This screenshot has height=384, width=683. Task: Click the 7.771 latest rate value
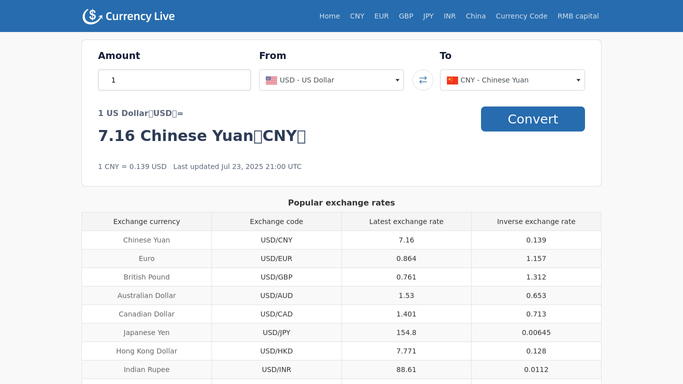406,351
